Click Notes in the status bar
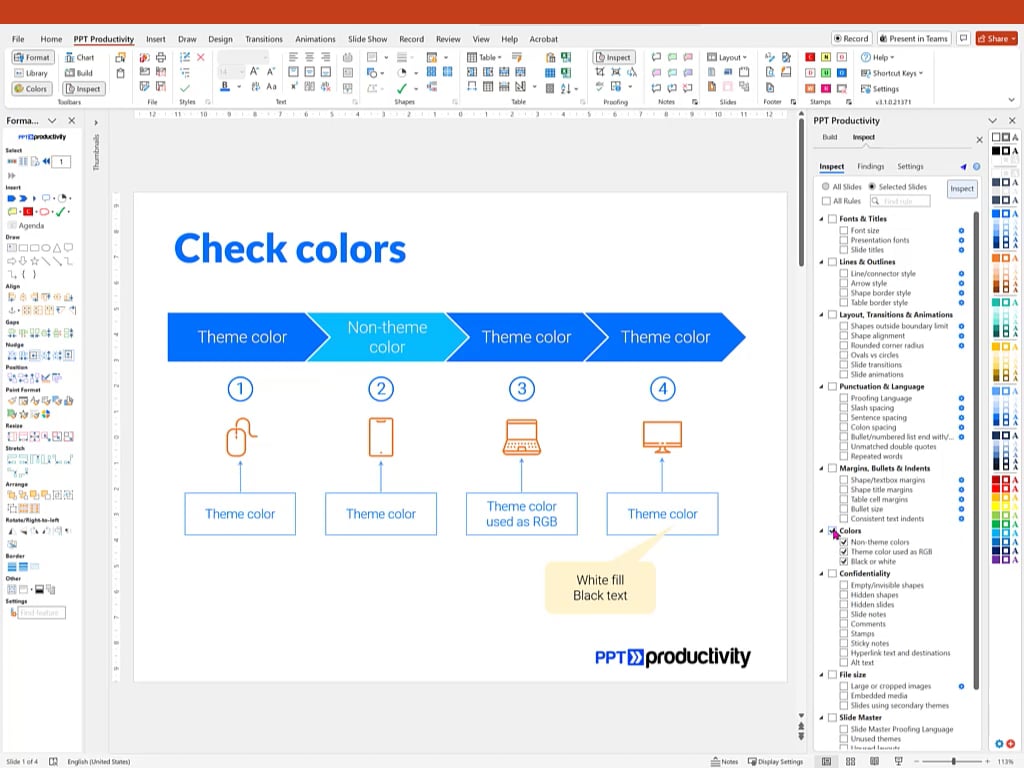 724,761
